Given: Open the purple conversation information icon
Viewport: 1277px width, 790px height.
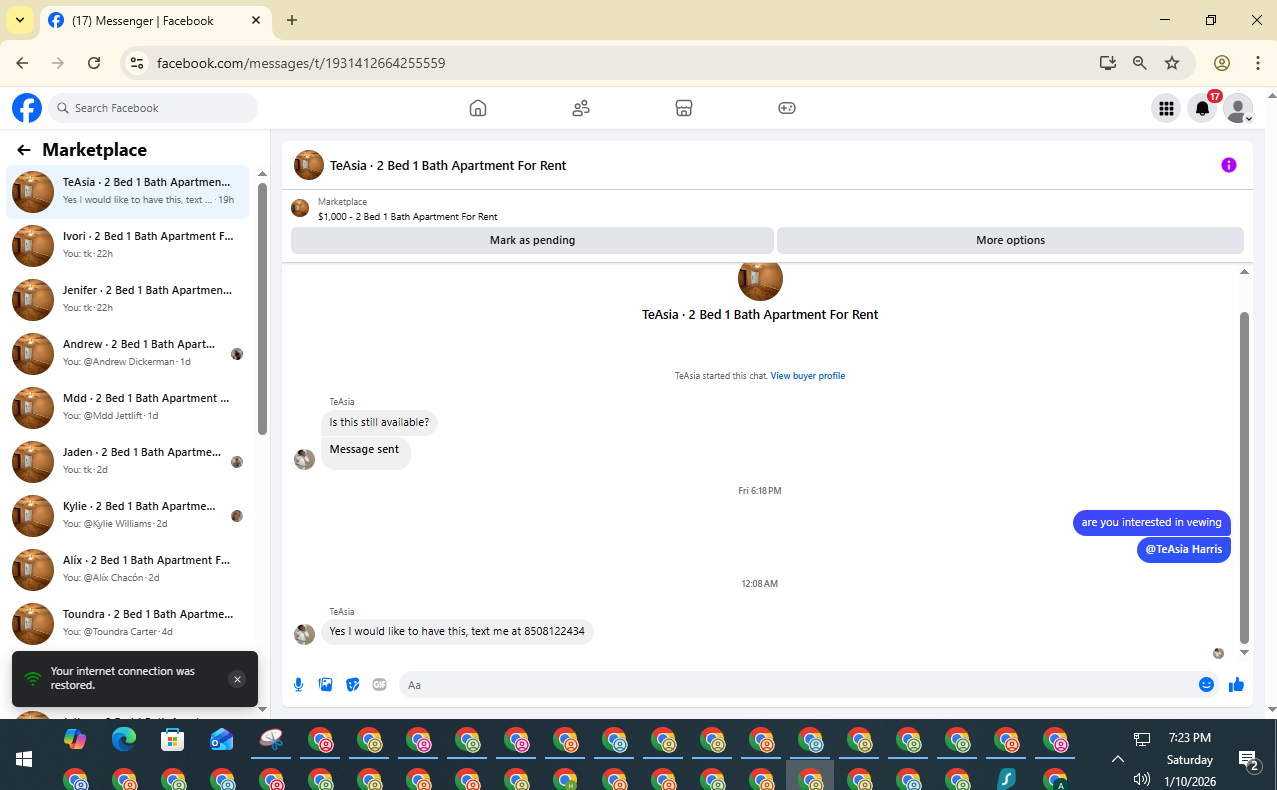Looking at the screenshot, I should click(x=1229, y=165).
